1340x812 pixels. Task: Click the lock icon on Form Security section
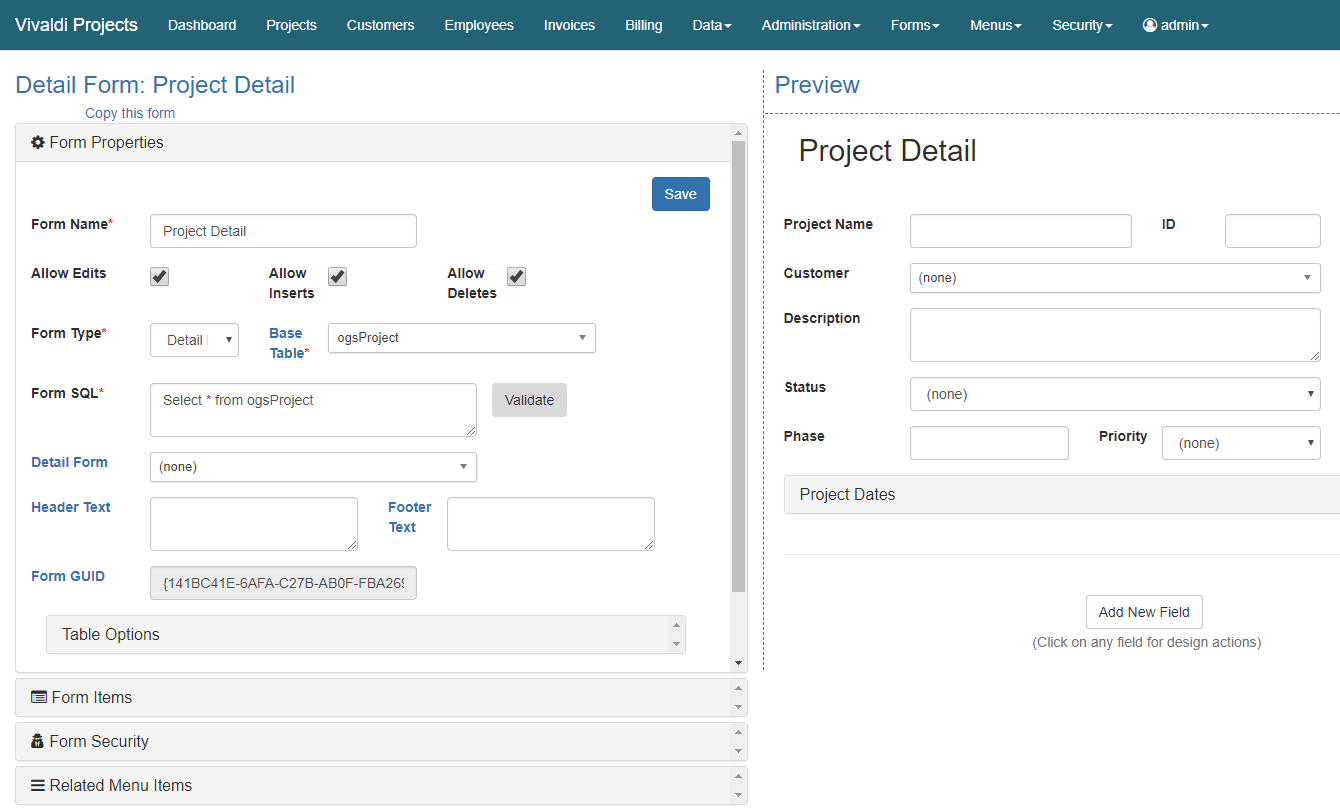tap(38, 741)
